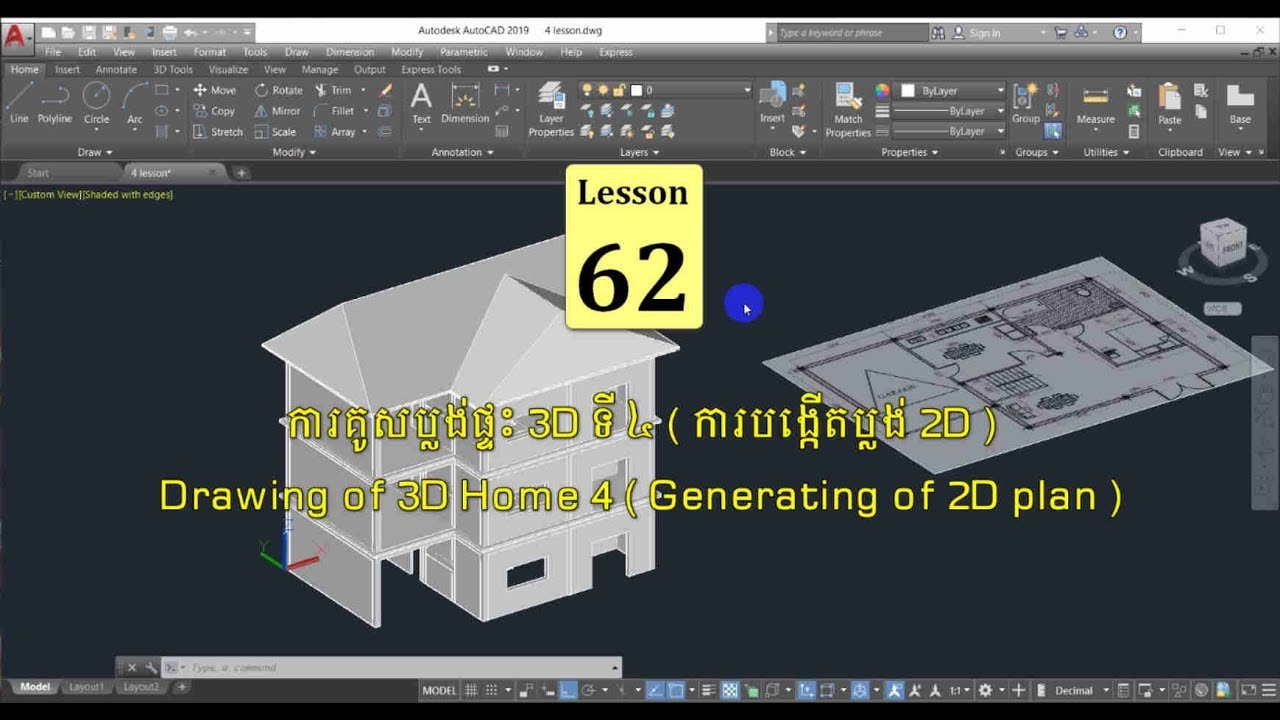The height and width of the screenshot is (720, 1280).
Task: Toggle lineweight display in status bar
Action: point(708,690)
